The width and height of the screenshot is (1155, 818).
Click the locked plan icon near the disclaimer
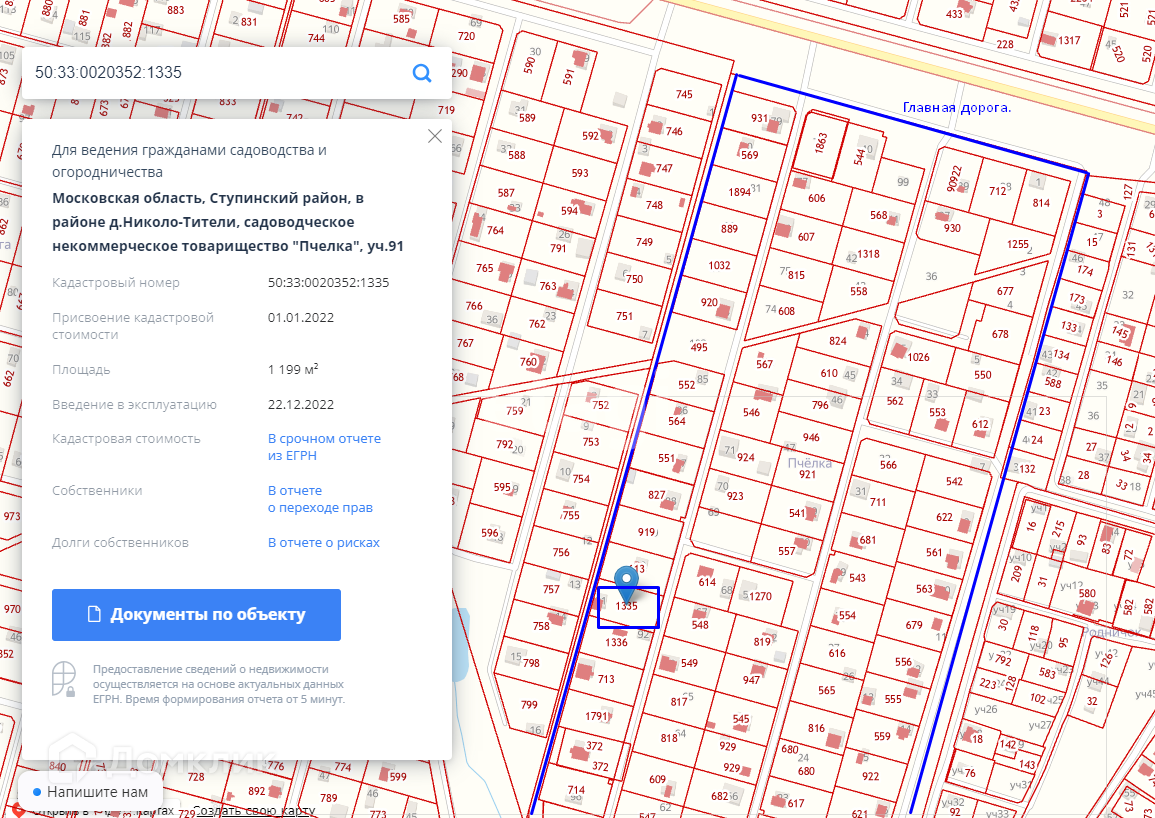pos(64,679)
